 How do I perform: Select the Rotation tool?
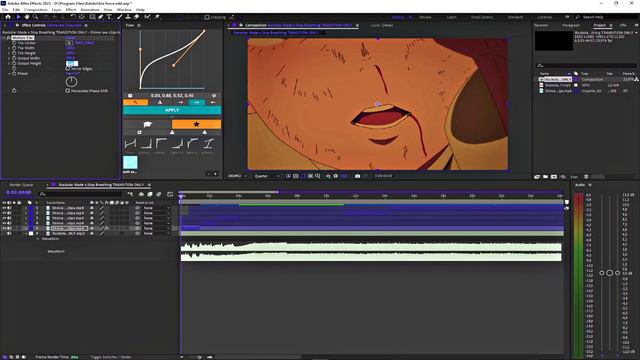(73, 17)
